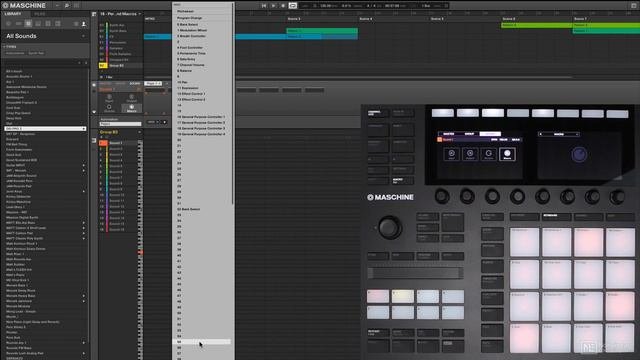Select the Sounds browser type icon
640x360 pixels.
[x=28, y=24]
